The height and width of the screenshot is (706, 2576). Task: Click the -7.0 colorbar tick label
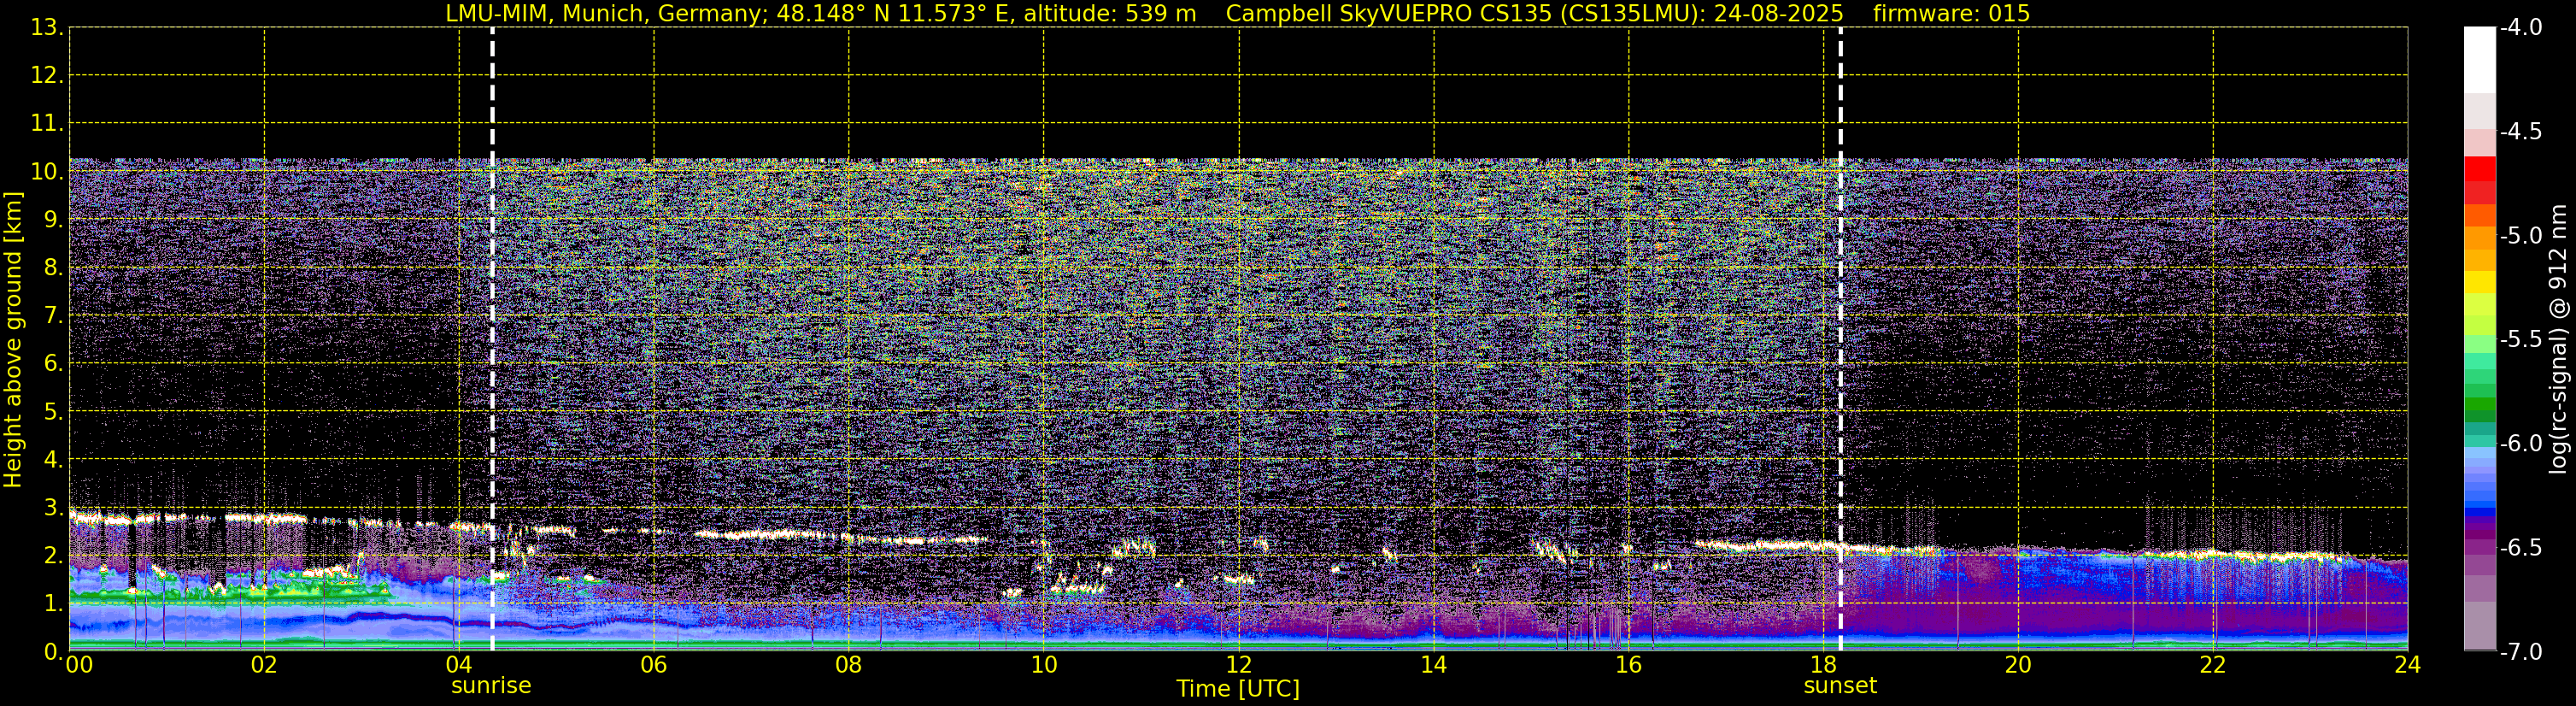click(x=2521, y=652)
